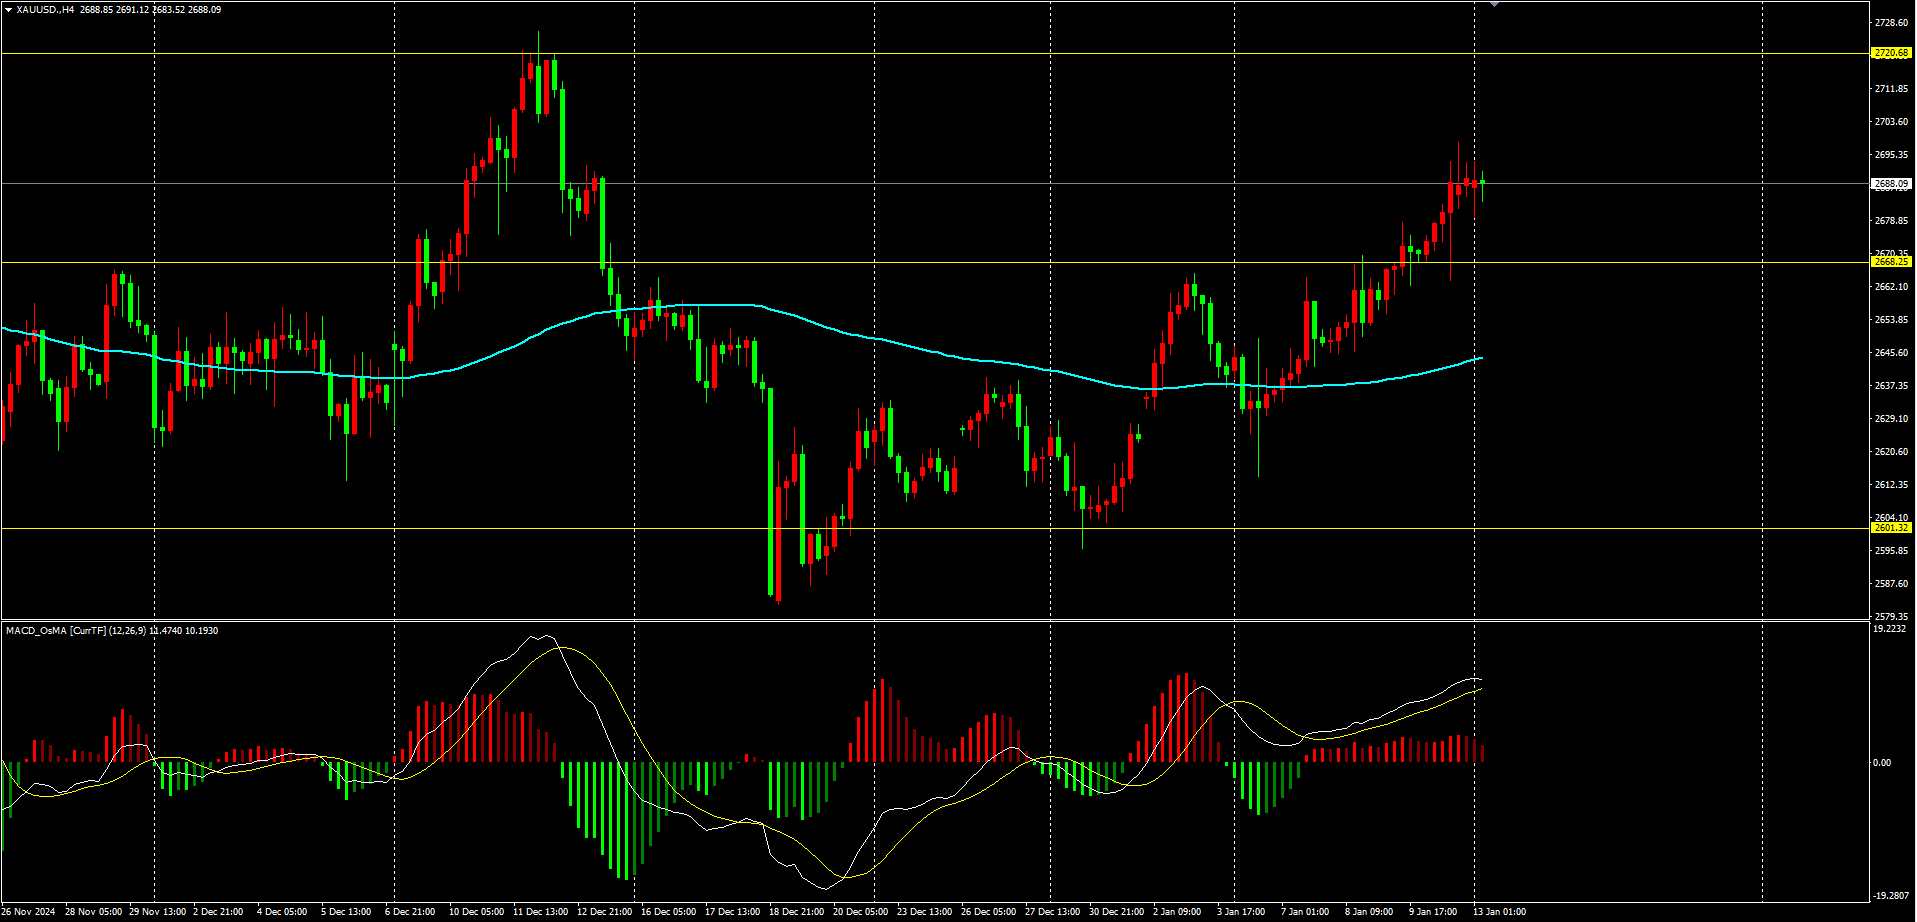This screenshot has height=922, width=1917.
Task: Click the 28 Nov 05:00 time label
Action: pyautogui.click(x=93, y=912)
